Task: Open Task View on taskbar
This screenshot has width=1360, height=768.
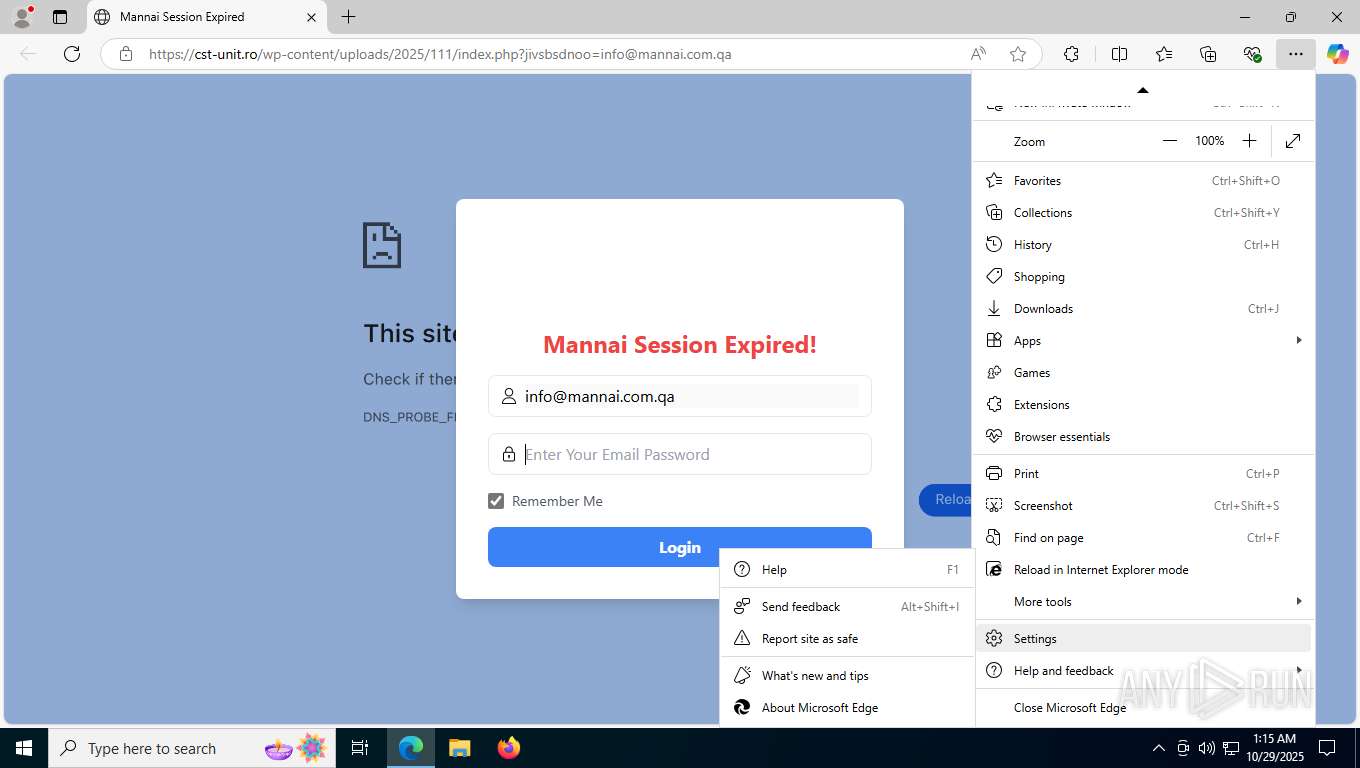Action: [x=360, y=748]
